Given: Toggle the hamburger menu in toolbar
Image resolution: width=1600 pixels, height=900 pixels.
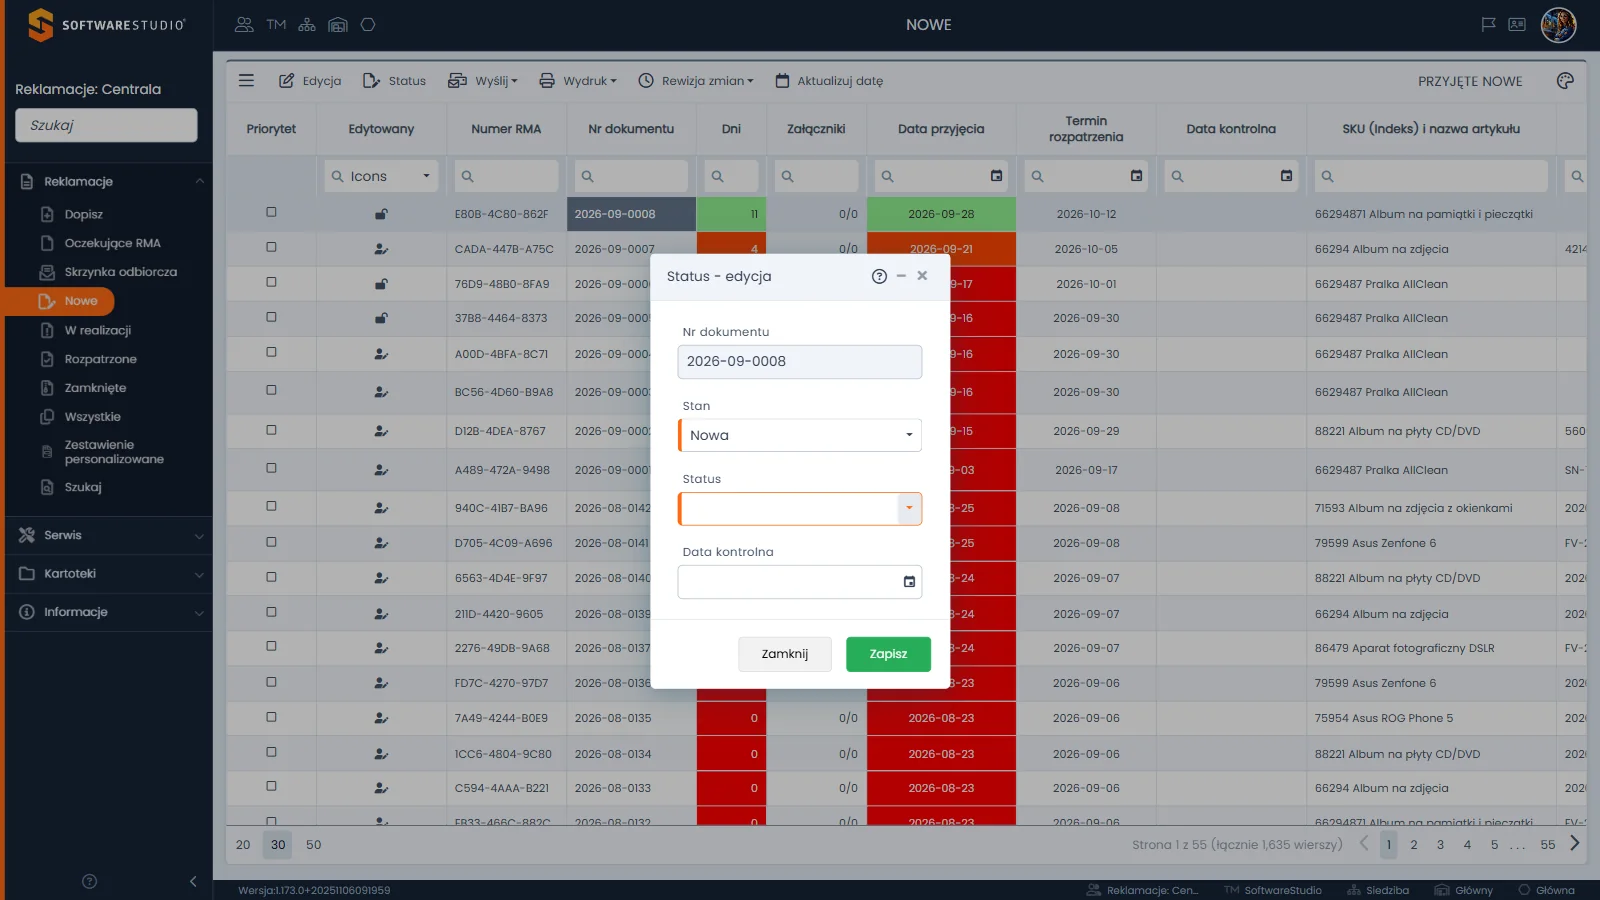Looking at the screenshot, I should pyautogui.click(x=246, y=81).
